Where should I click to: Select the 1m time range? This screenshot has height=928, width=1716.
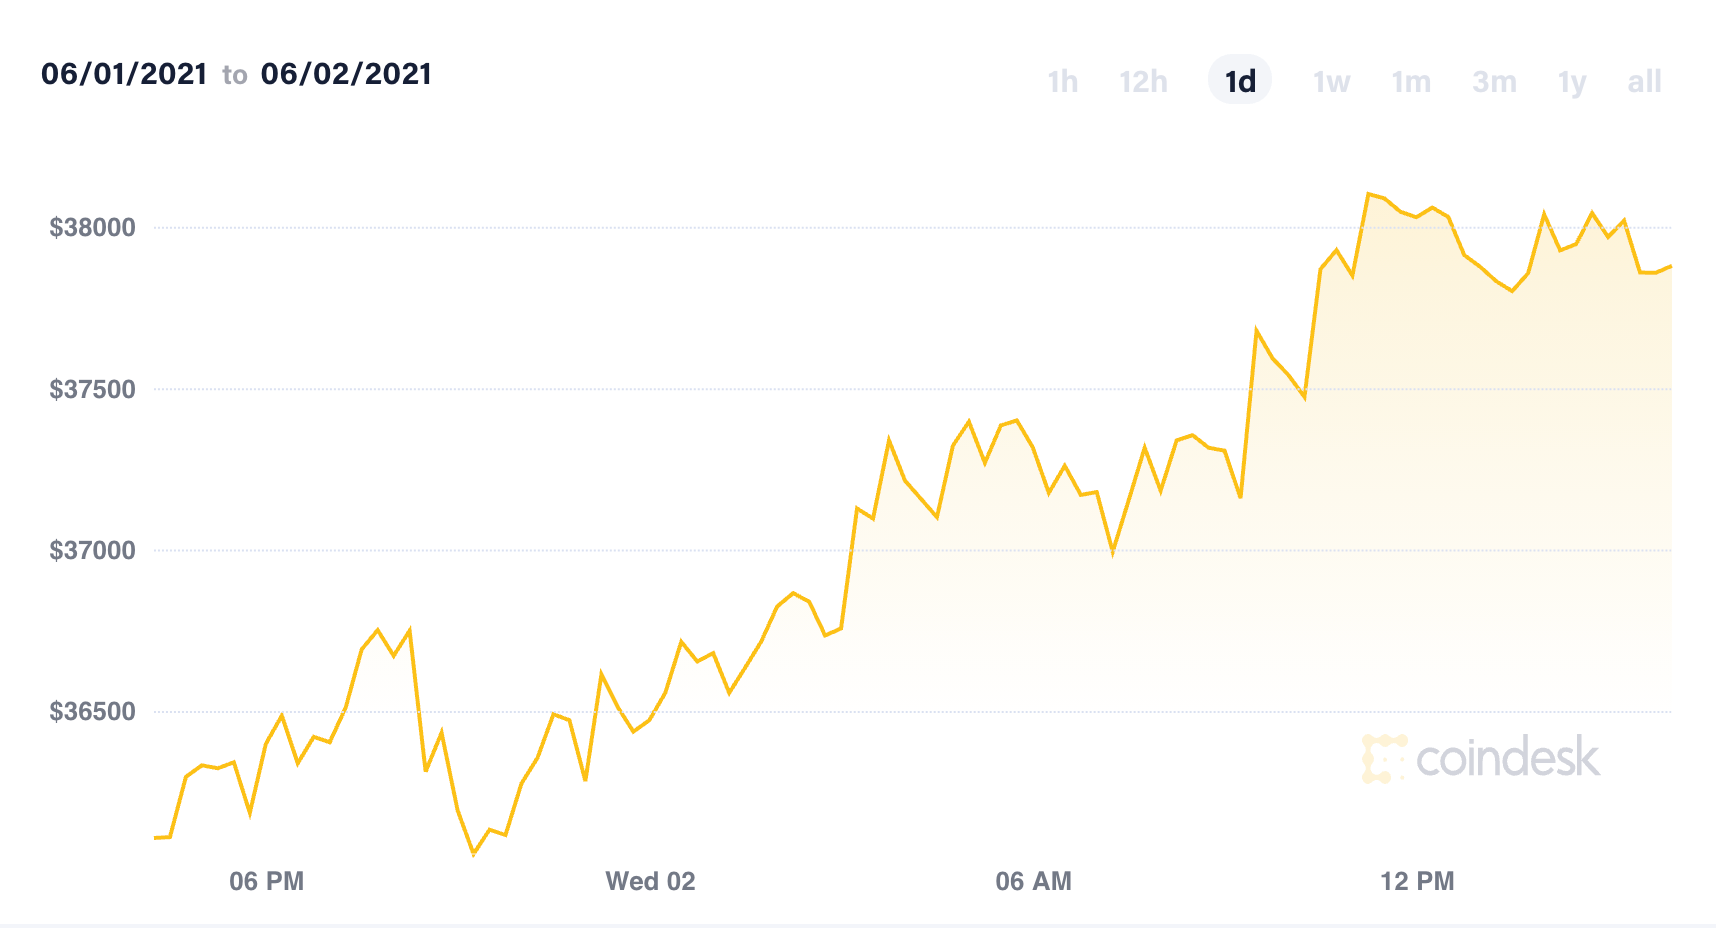[x=1411, y=81]
